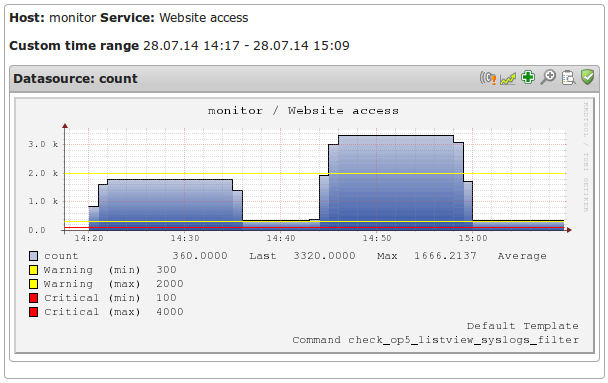Click the 3.0 k y-axis label
Viewport: 608px width, 383px height.
[43, 145]
